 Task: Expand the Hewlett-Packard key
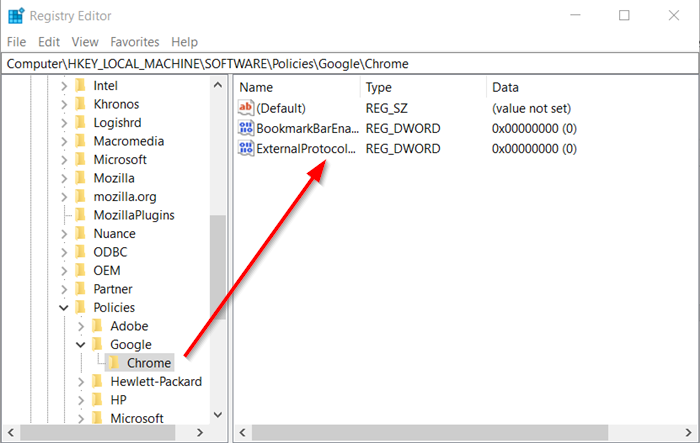[80, 382]
